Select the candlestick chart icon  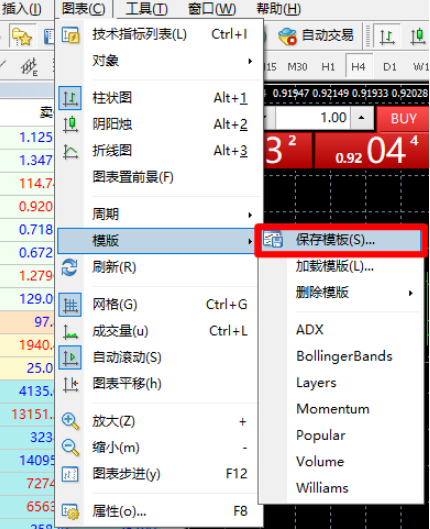click(70, 124)
